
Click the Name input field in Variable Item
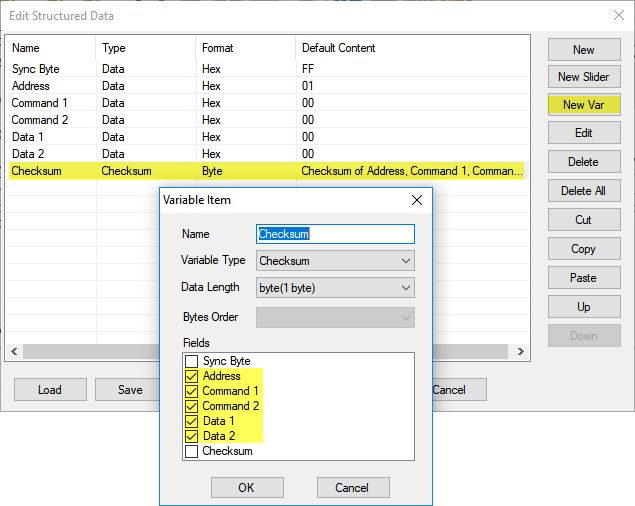tap(335, 234)
